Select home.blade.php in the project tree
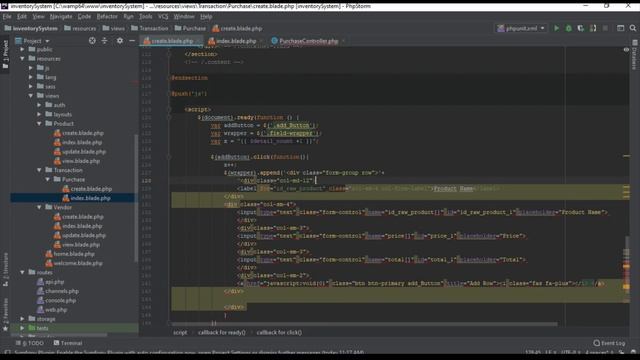Screen dimensions: 640x360 coord(70,254)
